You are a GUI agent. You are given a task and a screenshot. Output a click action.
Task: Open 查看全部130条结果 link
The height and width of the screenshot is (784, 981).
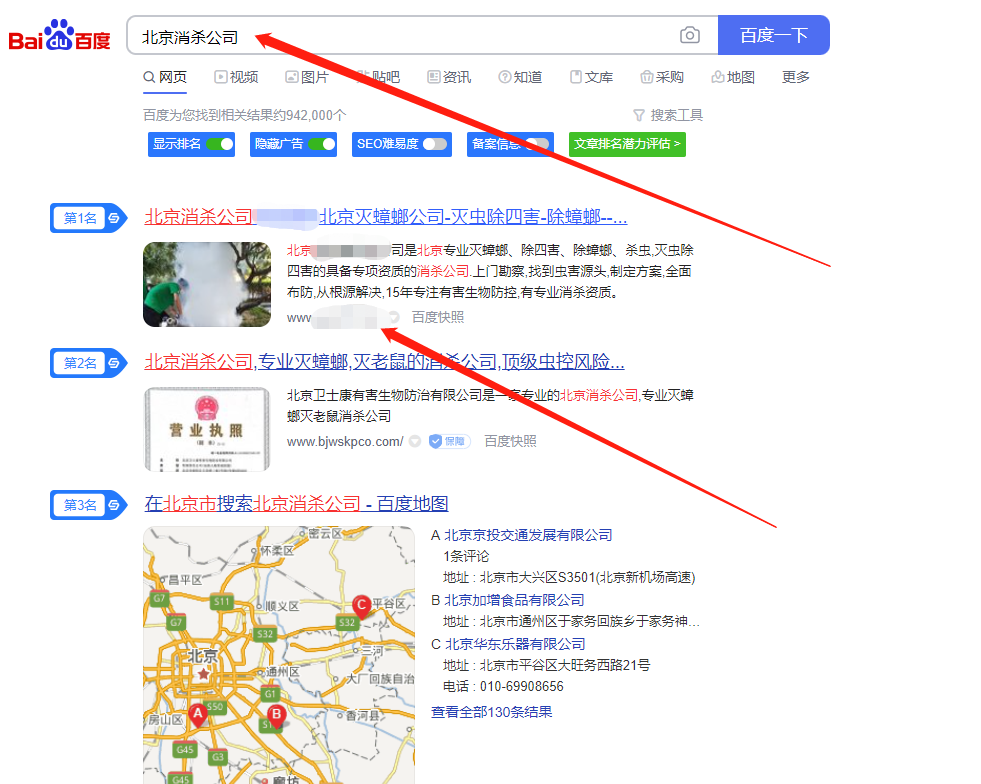click(491, 712)
